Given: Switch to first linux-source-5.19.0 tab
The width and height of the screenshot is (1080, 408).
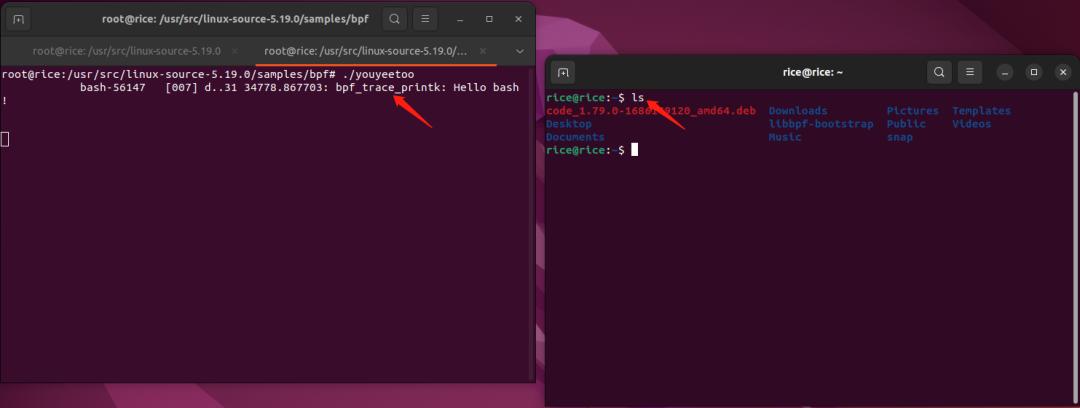Looking at the screenshot, I should pyautogui.click(x=127, y=52).
